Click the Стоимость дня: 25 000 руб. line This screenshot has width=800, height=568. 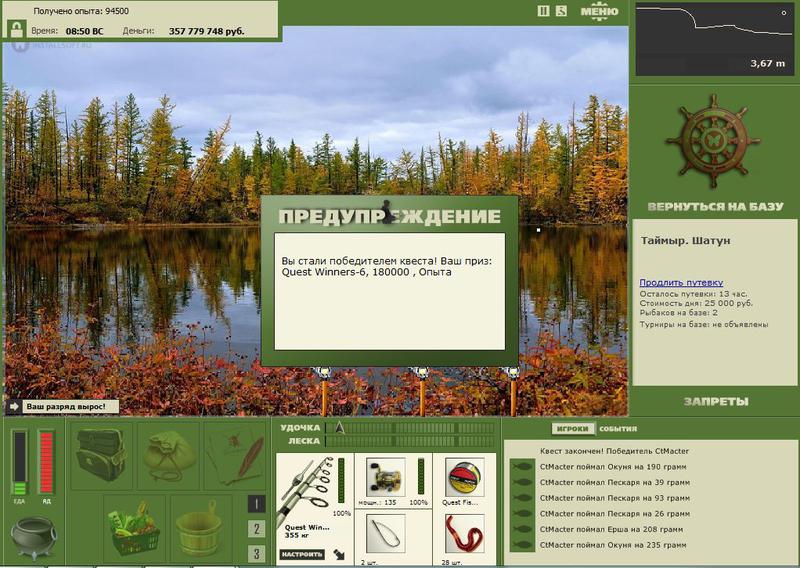[x=696, y=303]
